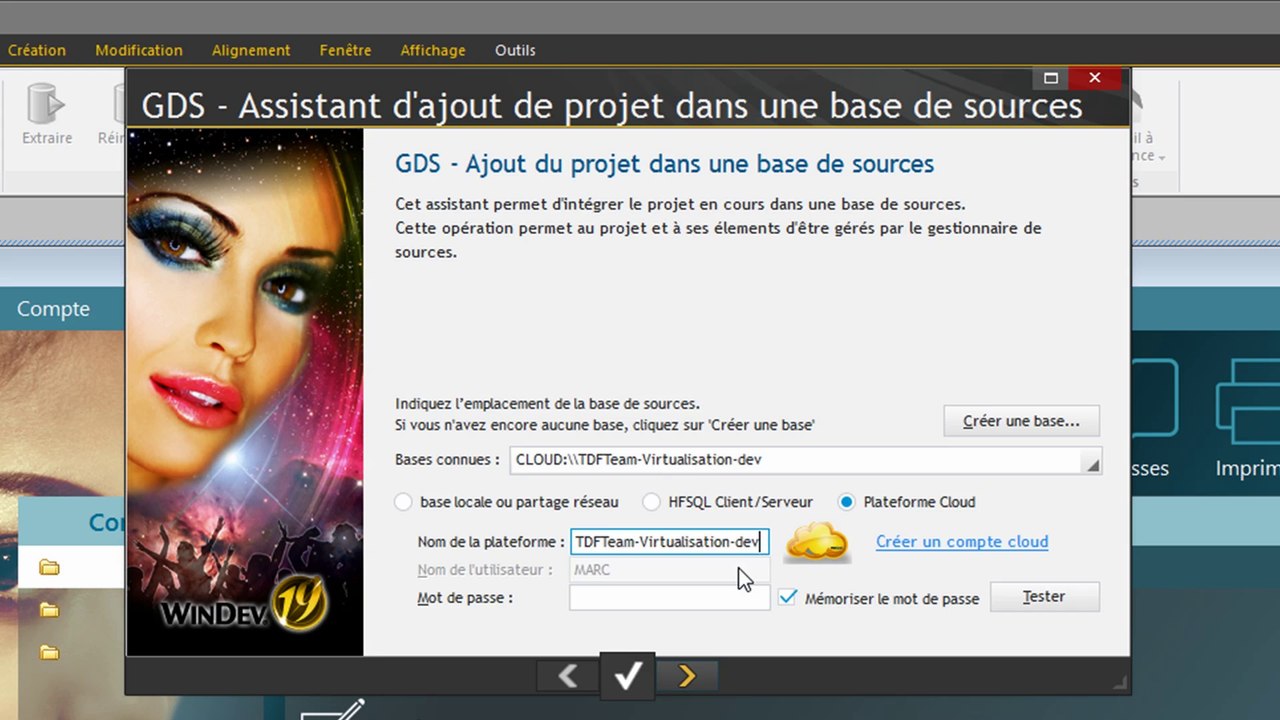Click the pencil icon at bottom of background
Image resolution: width=1280 pixels, height=720 pixels.
(333, 710)
